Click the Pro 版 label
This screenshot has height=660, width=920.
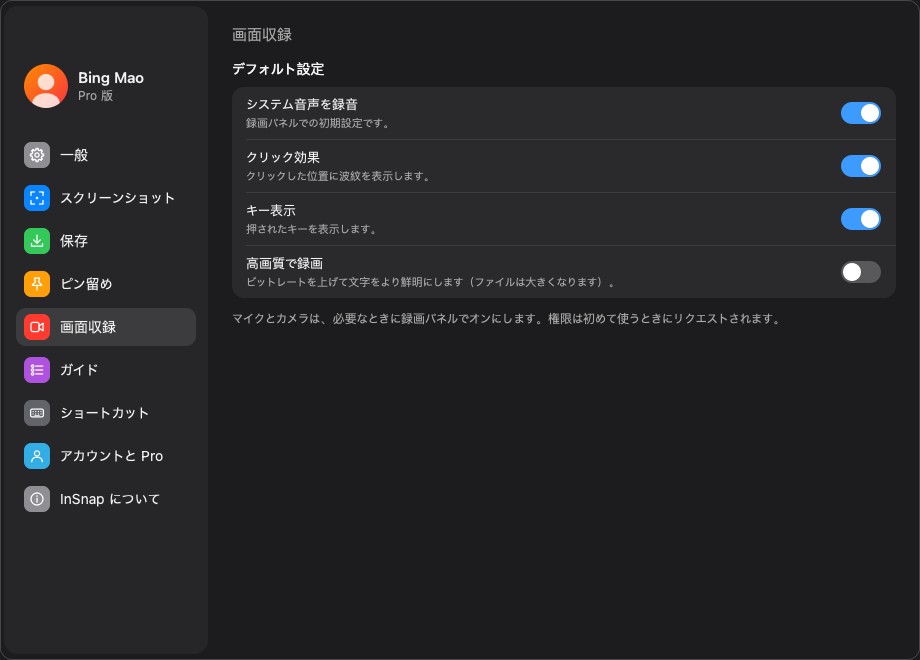pos(96,96)
